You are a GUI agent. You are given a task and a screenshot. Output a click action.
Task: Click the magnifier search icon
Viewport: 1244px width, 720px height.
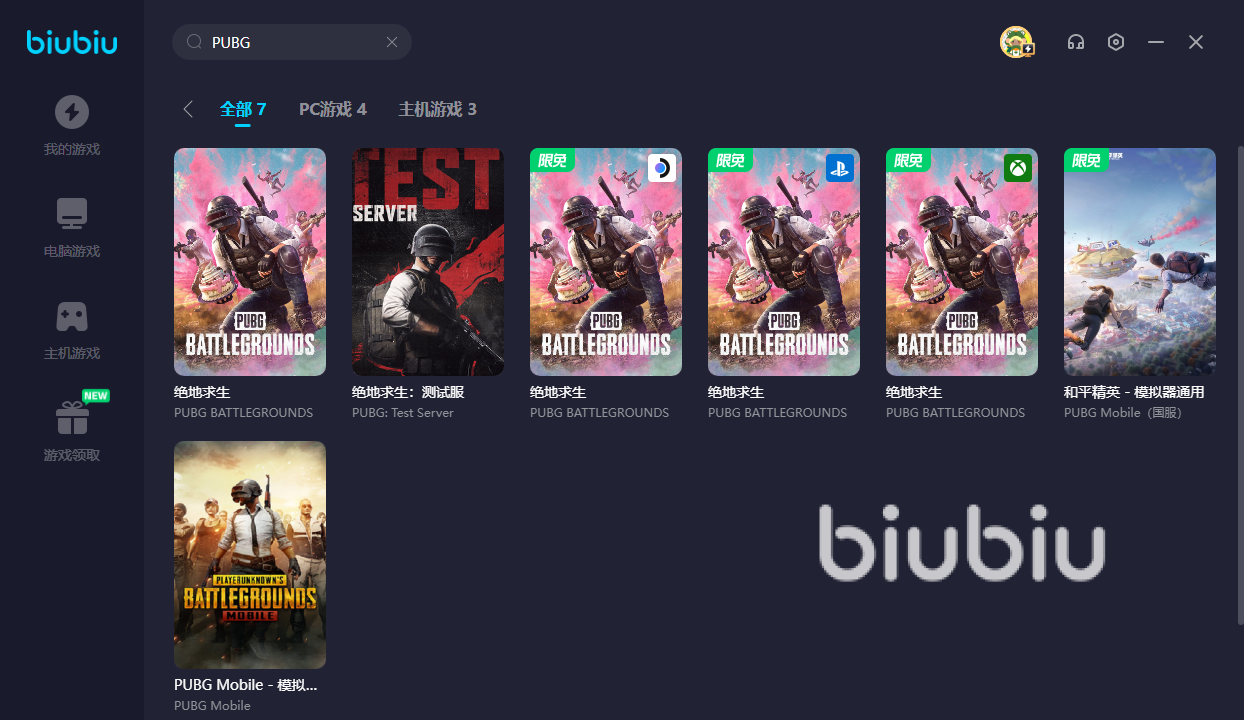(x=195, y=42)
